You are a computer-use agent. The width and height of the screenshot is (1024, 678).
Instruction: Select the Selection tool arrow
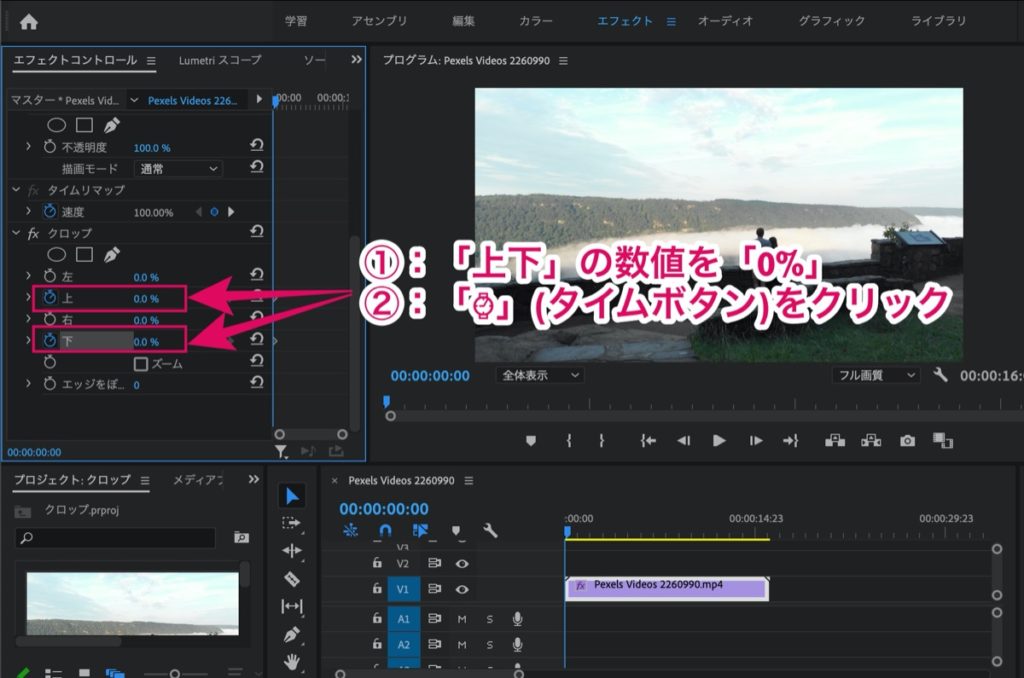(x=292, y=496)
